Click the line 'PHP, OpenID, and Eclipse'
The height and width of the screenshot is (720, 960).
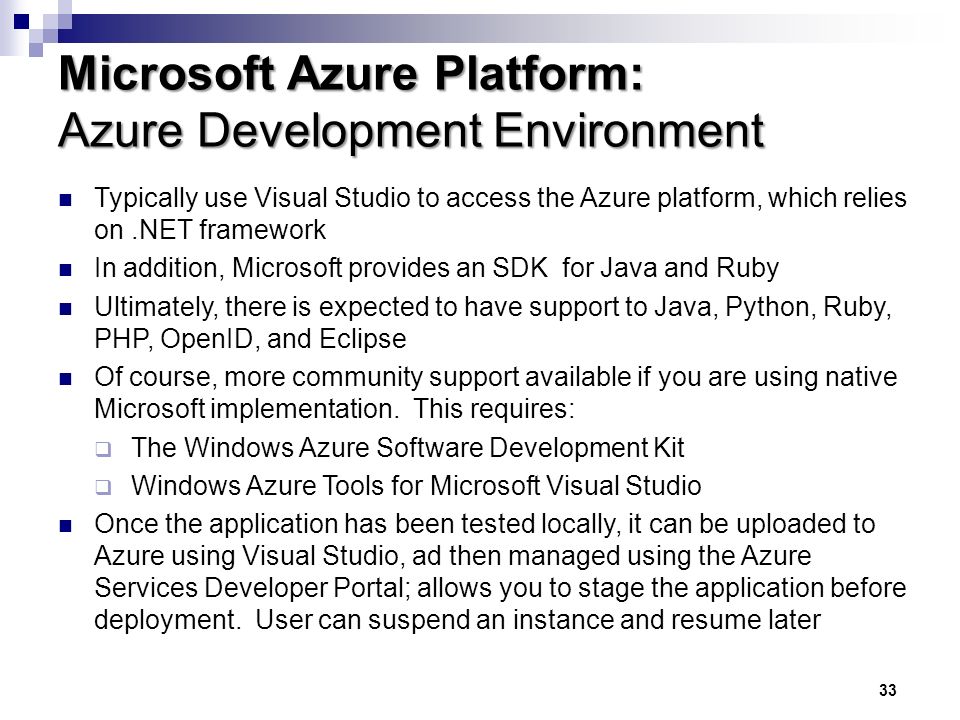[250, 339]
